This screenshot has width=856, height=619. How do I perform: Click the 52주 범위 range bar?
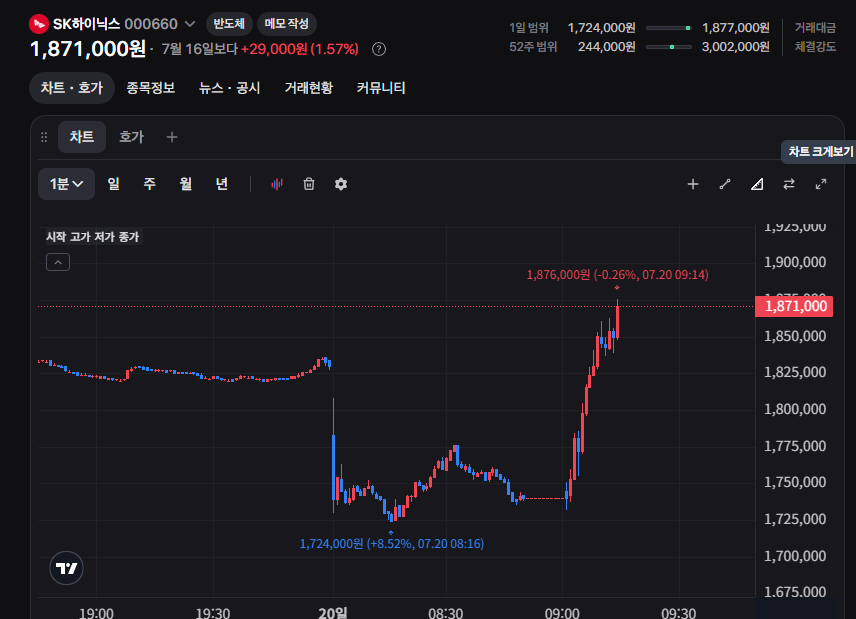click(x=669, y=47)
